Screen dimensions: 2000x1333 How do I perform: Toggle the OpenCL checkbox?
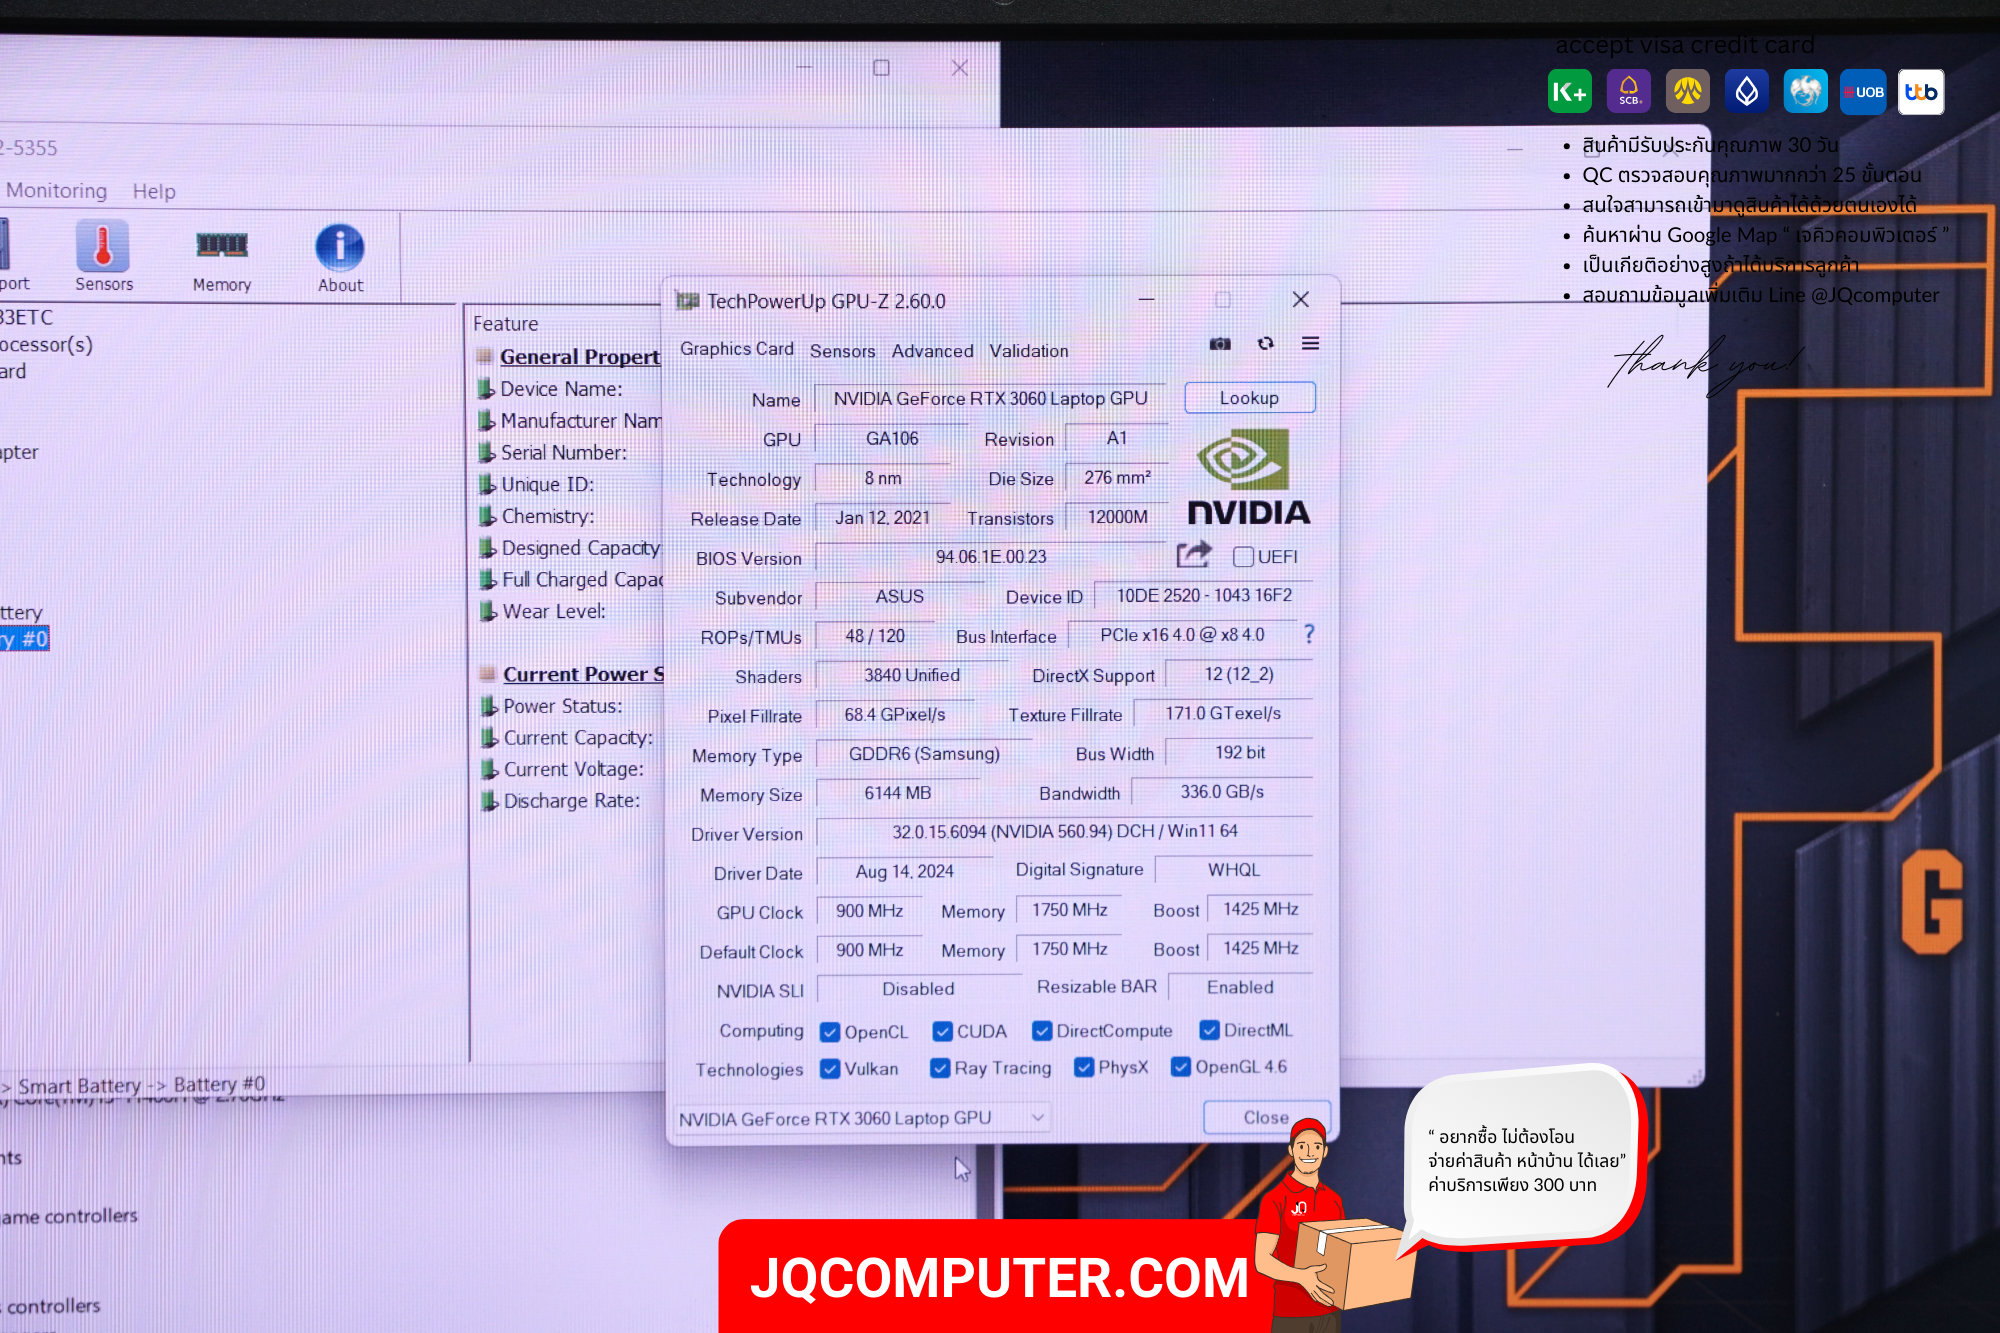830,1032
